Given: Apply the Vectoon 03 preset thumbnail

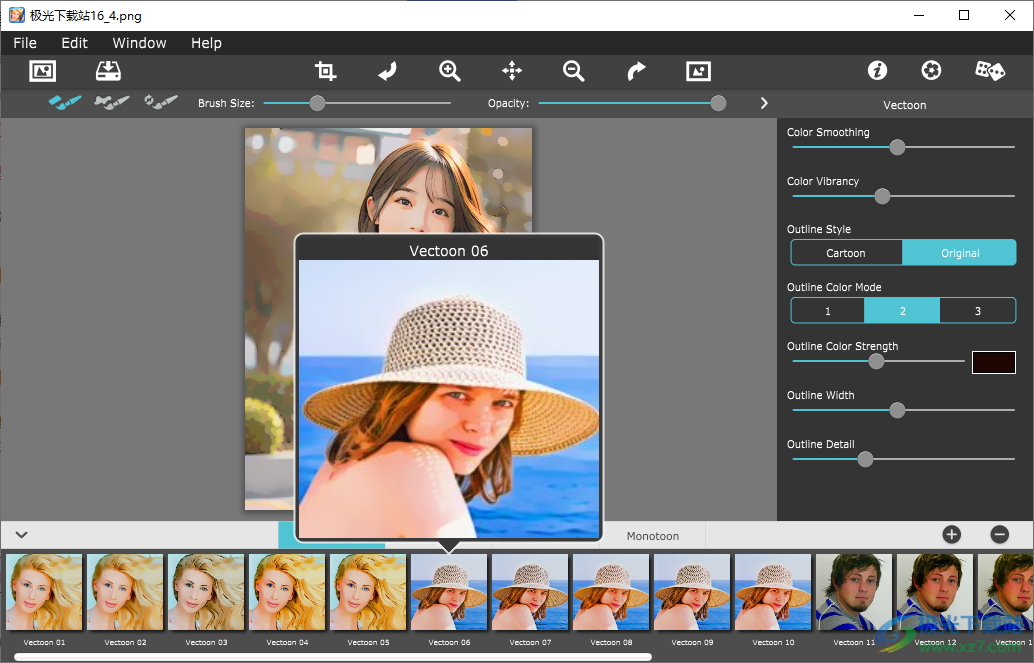Looking at the screenshot, I should 206,592.
